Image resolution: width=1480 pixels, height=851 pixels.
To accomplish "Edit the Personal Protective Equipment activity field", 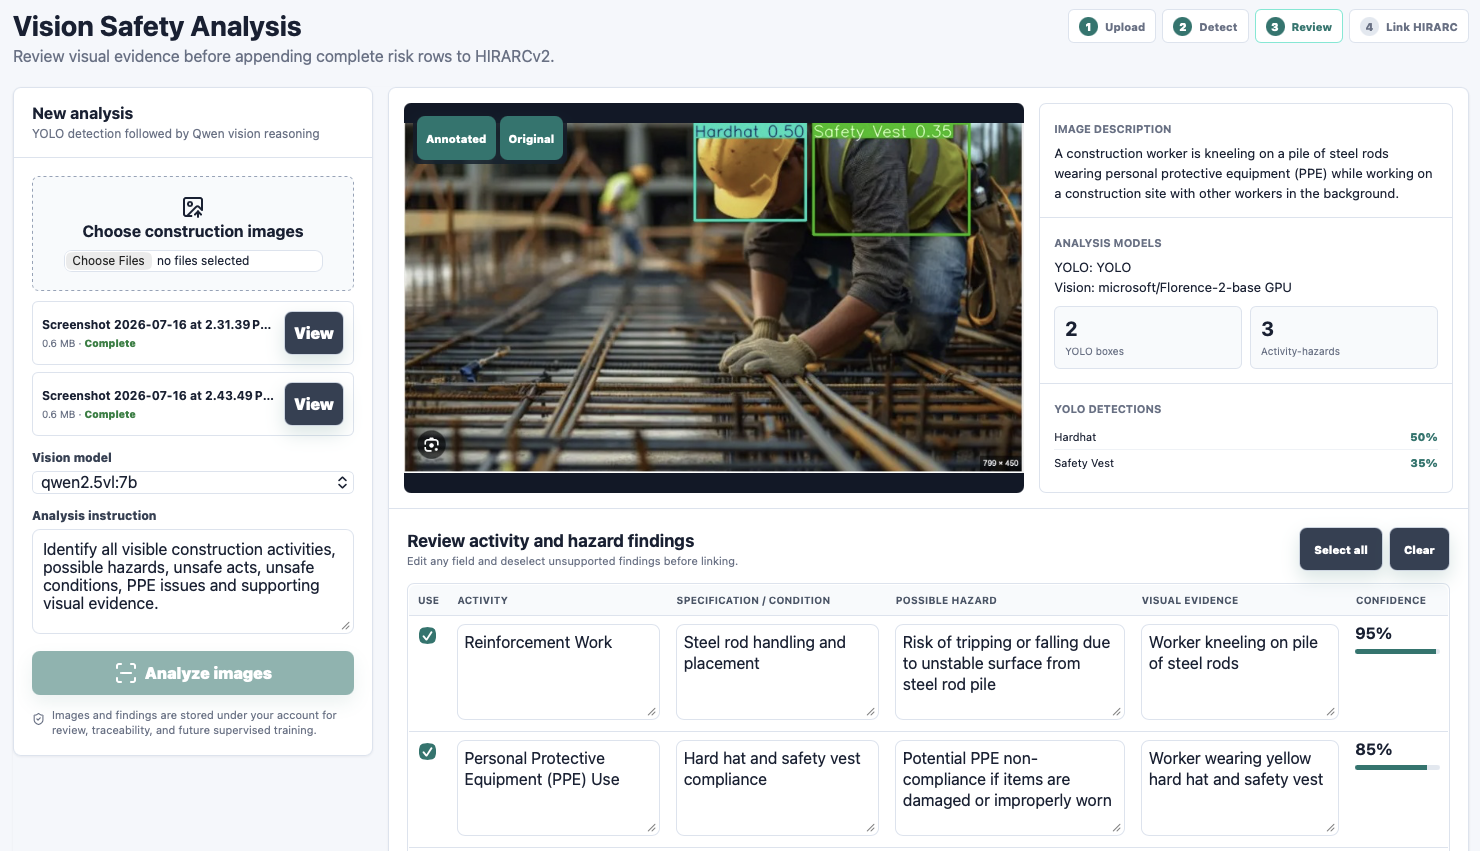I will coord(558,788).
